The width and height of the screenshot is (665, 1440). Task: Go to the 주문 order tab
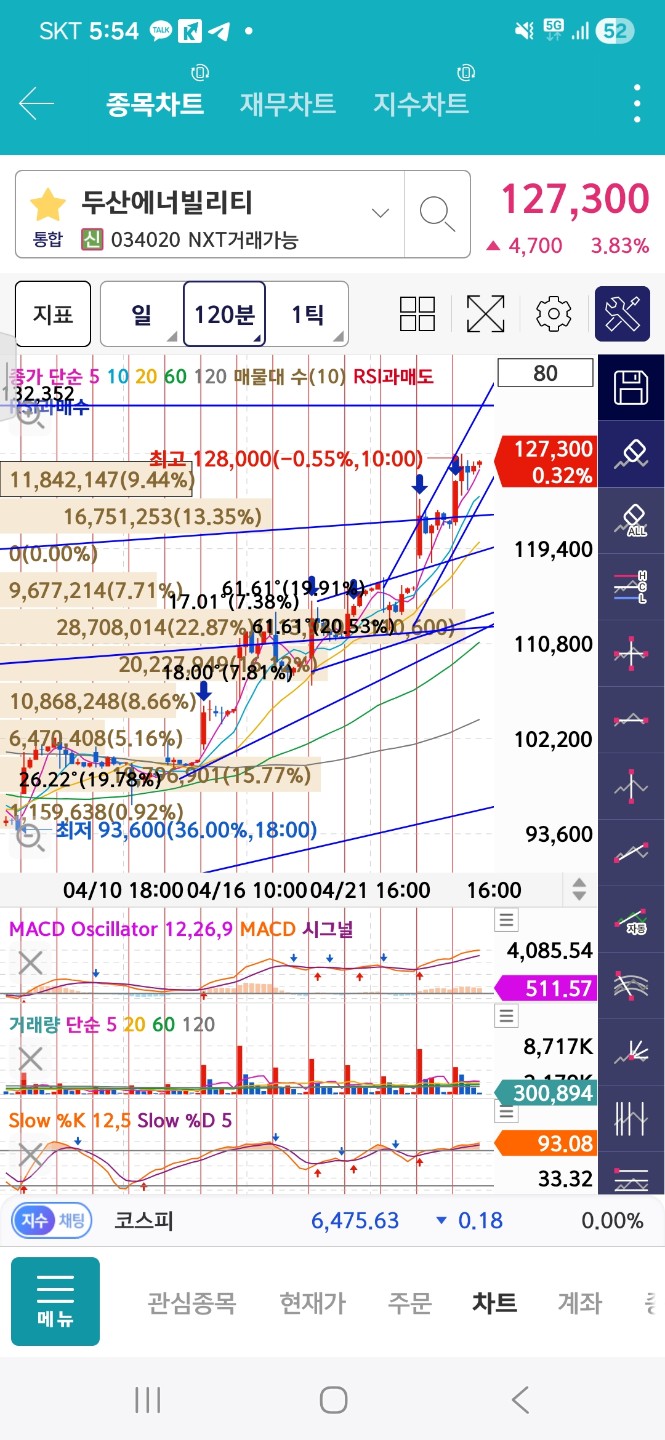(409, 1303)
